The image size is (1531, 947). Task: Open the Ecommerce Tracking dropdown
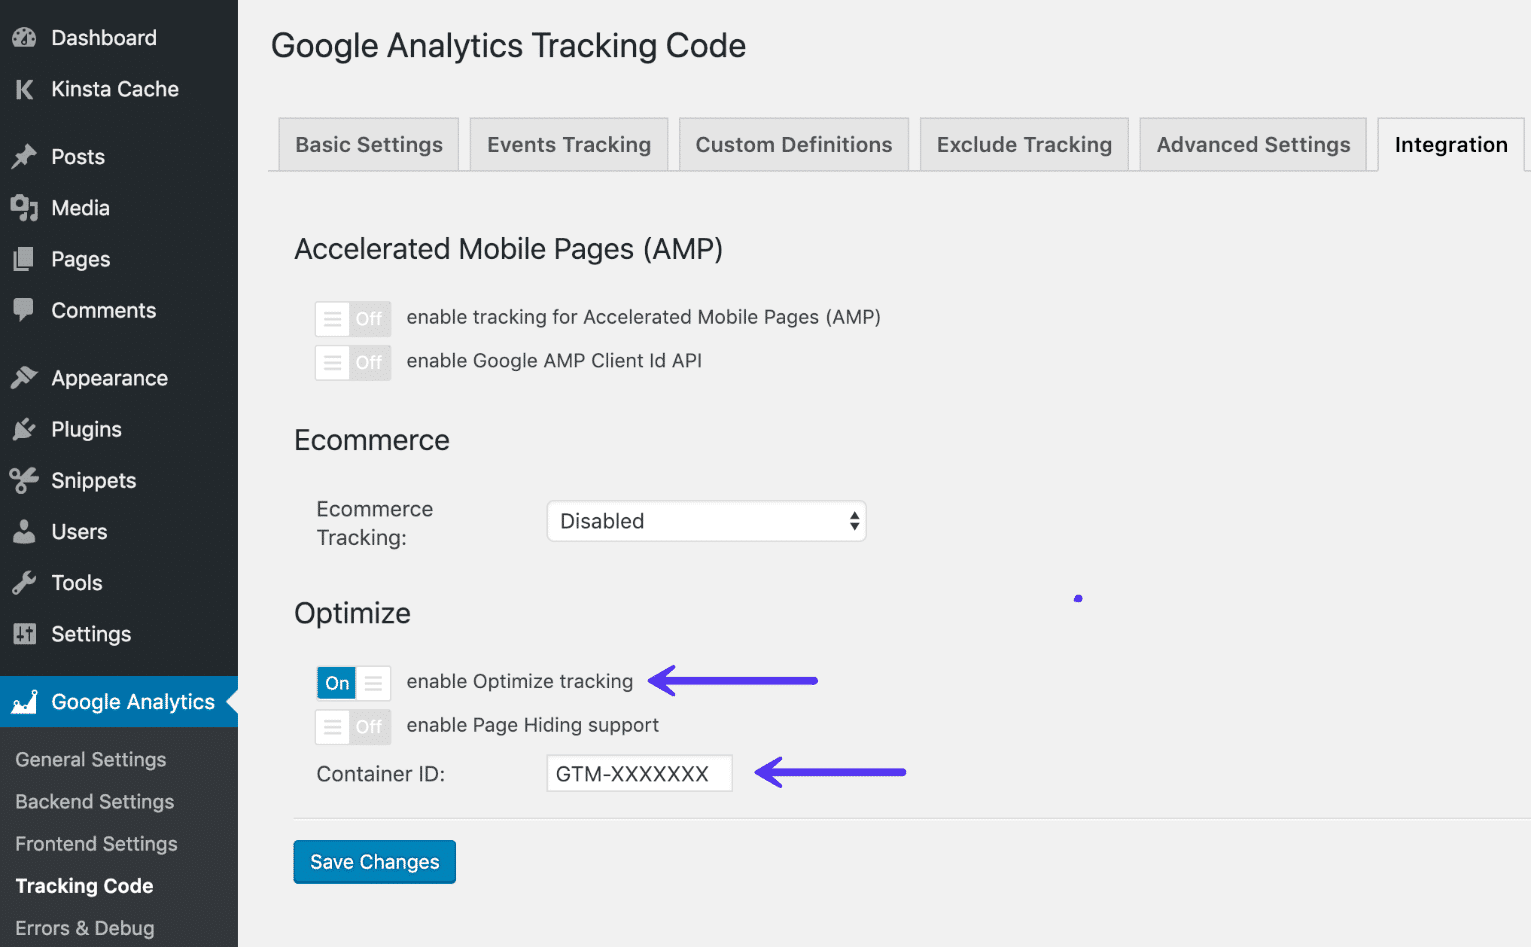click(x=706, y=521)
